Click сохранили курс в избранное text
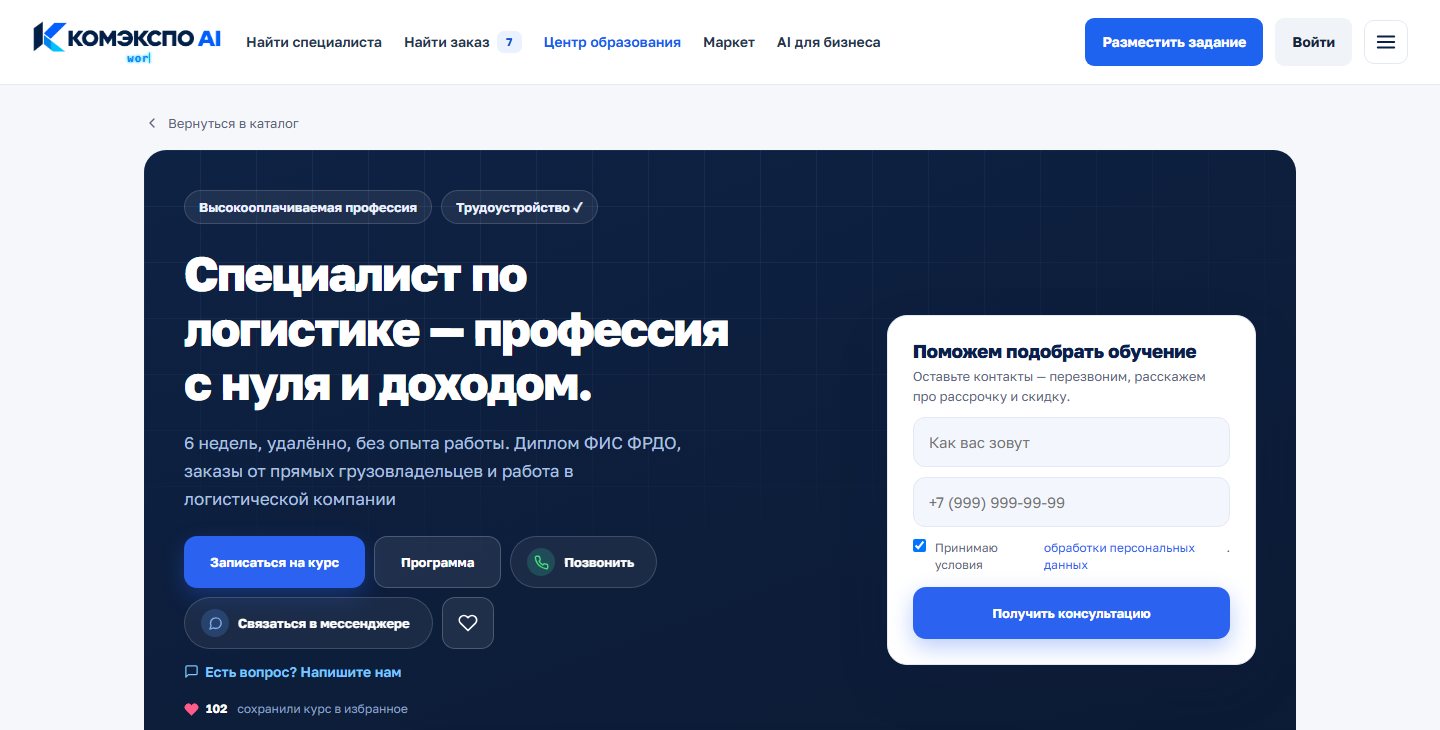Screen dimensions: 1440x730 click(321, 709)
